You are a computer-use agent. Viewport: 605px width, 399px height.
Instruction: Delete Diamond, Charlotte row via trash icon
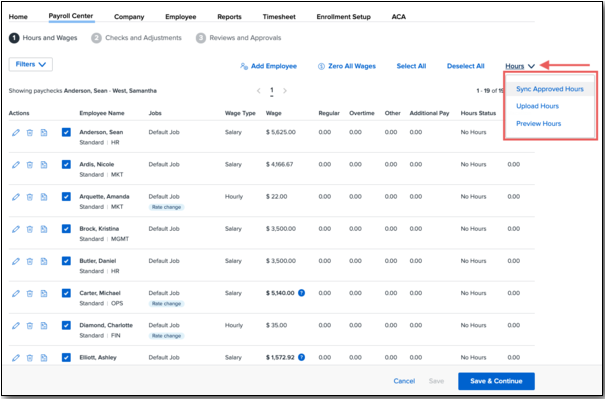pos(29,326)
